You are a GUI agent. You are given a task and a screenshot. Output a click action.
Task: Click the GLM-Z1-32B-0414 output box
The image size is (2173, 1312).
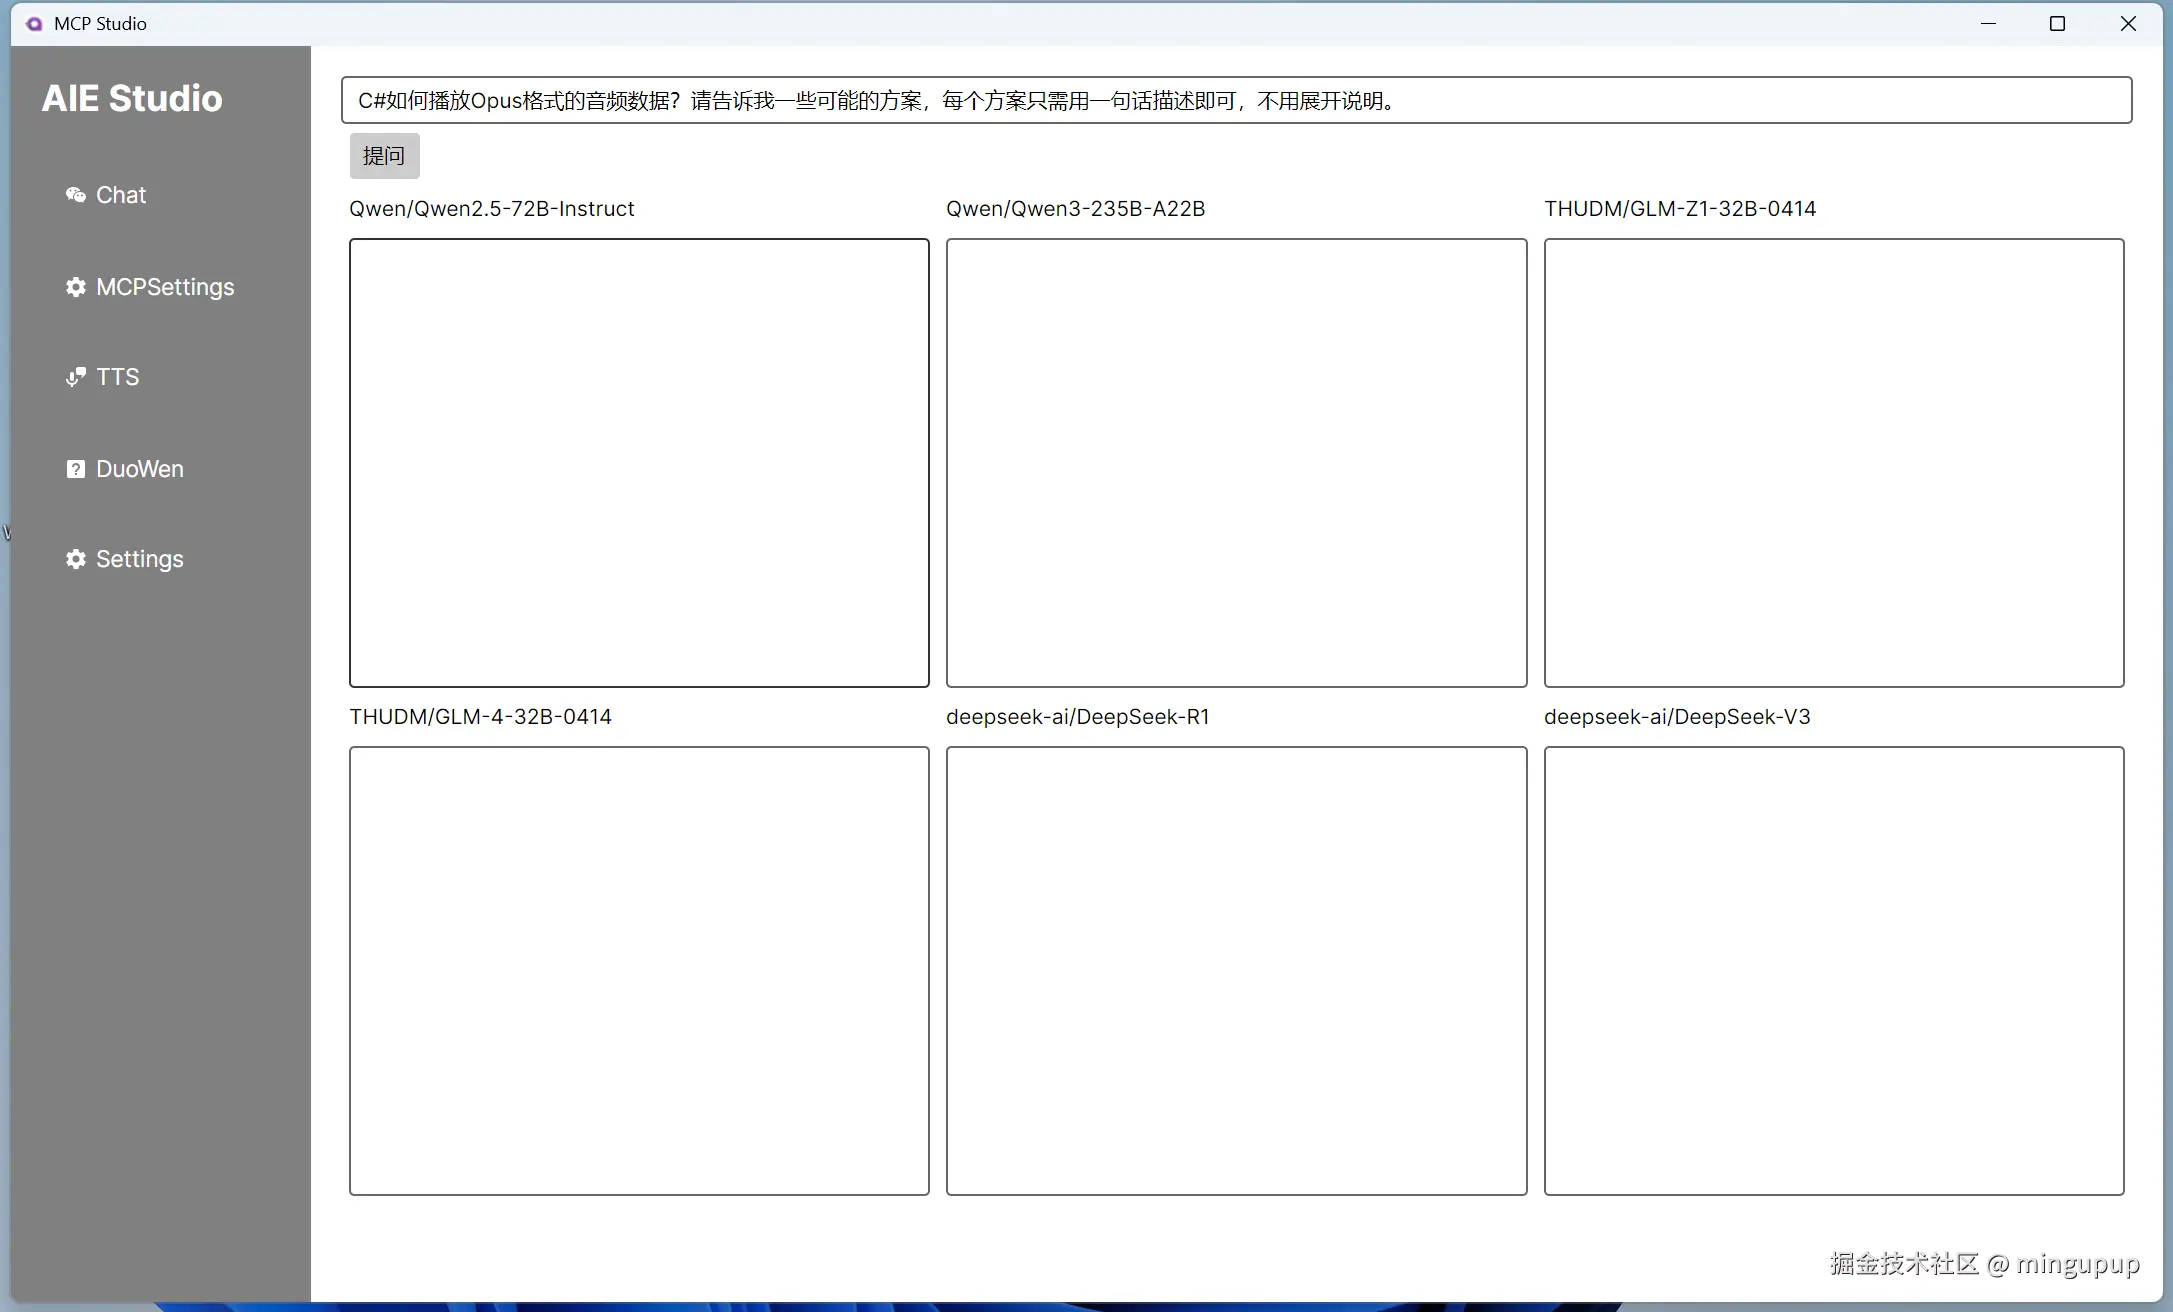1833,462
